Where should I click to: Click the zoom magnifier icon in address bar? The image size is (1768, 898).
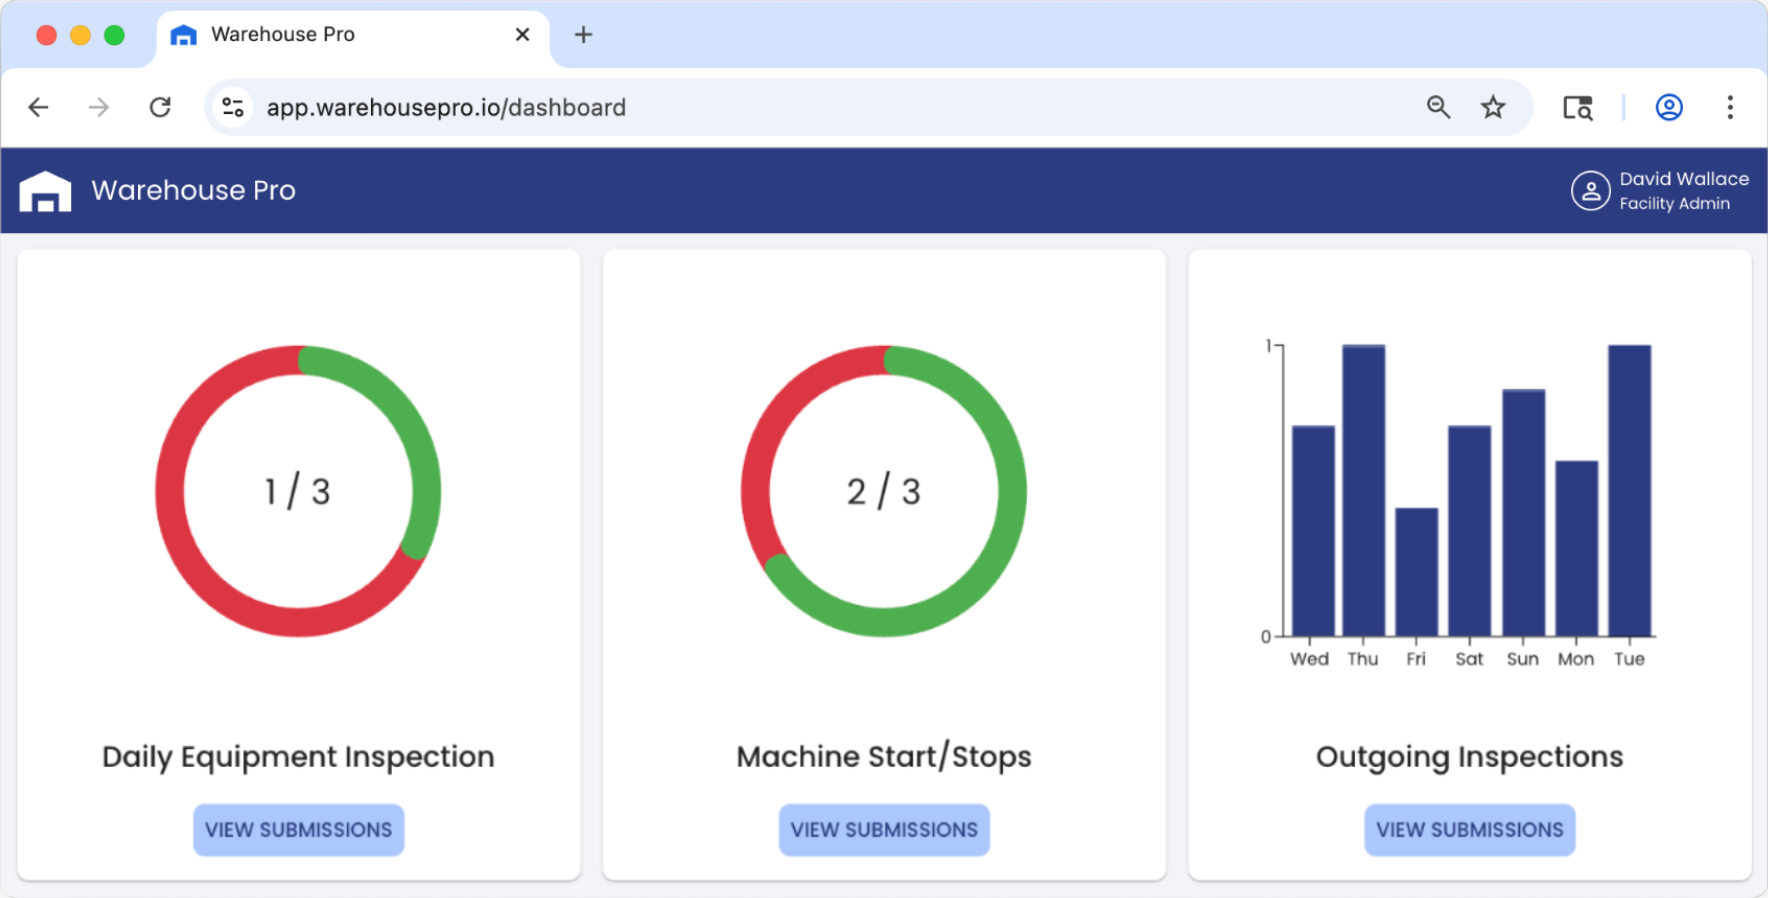(x=1438, y=107)
